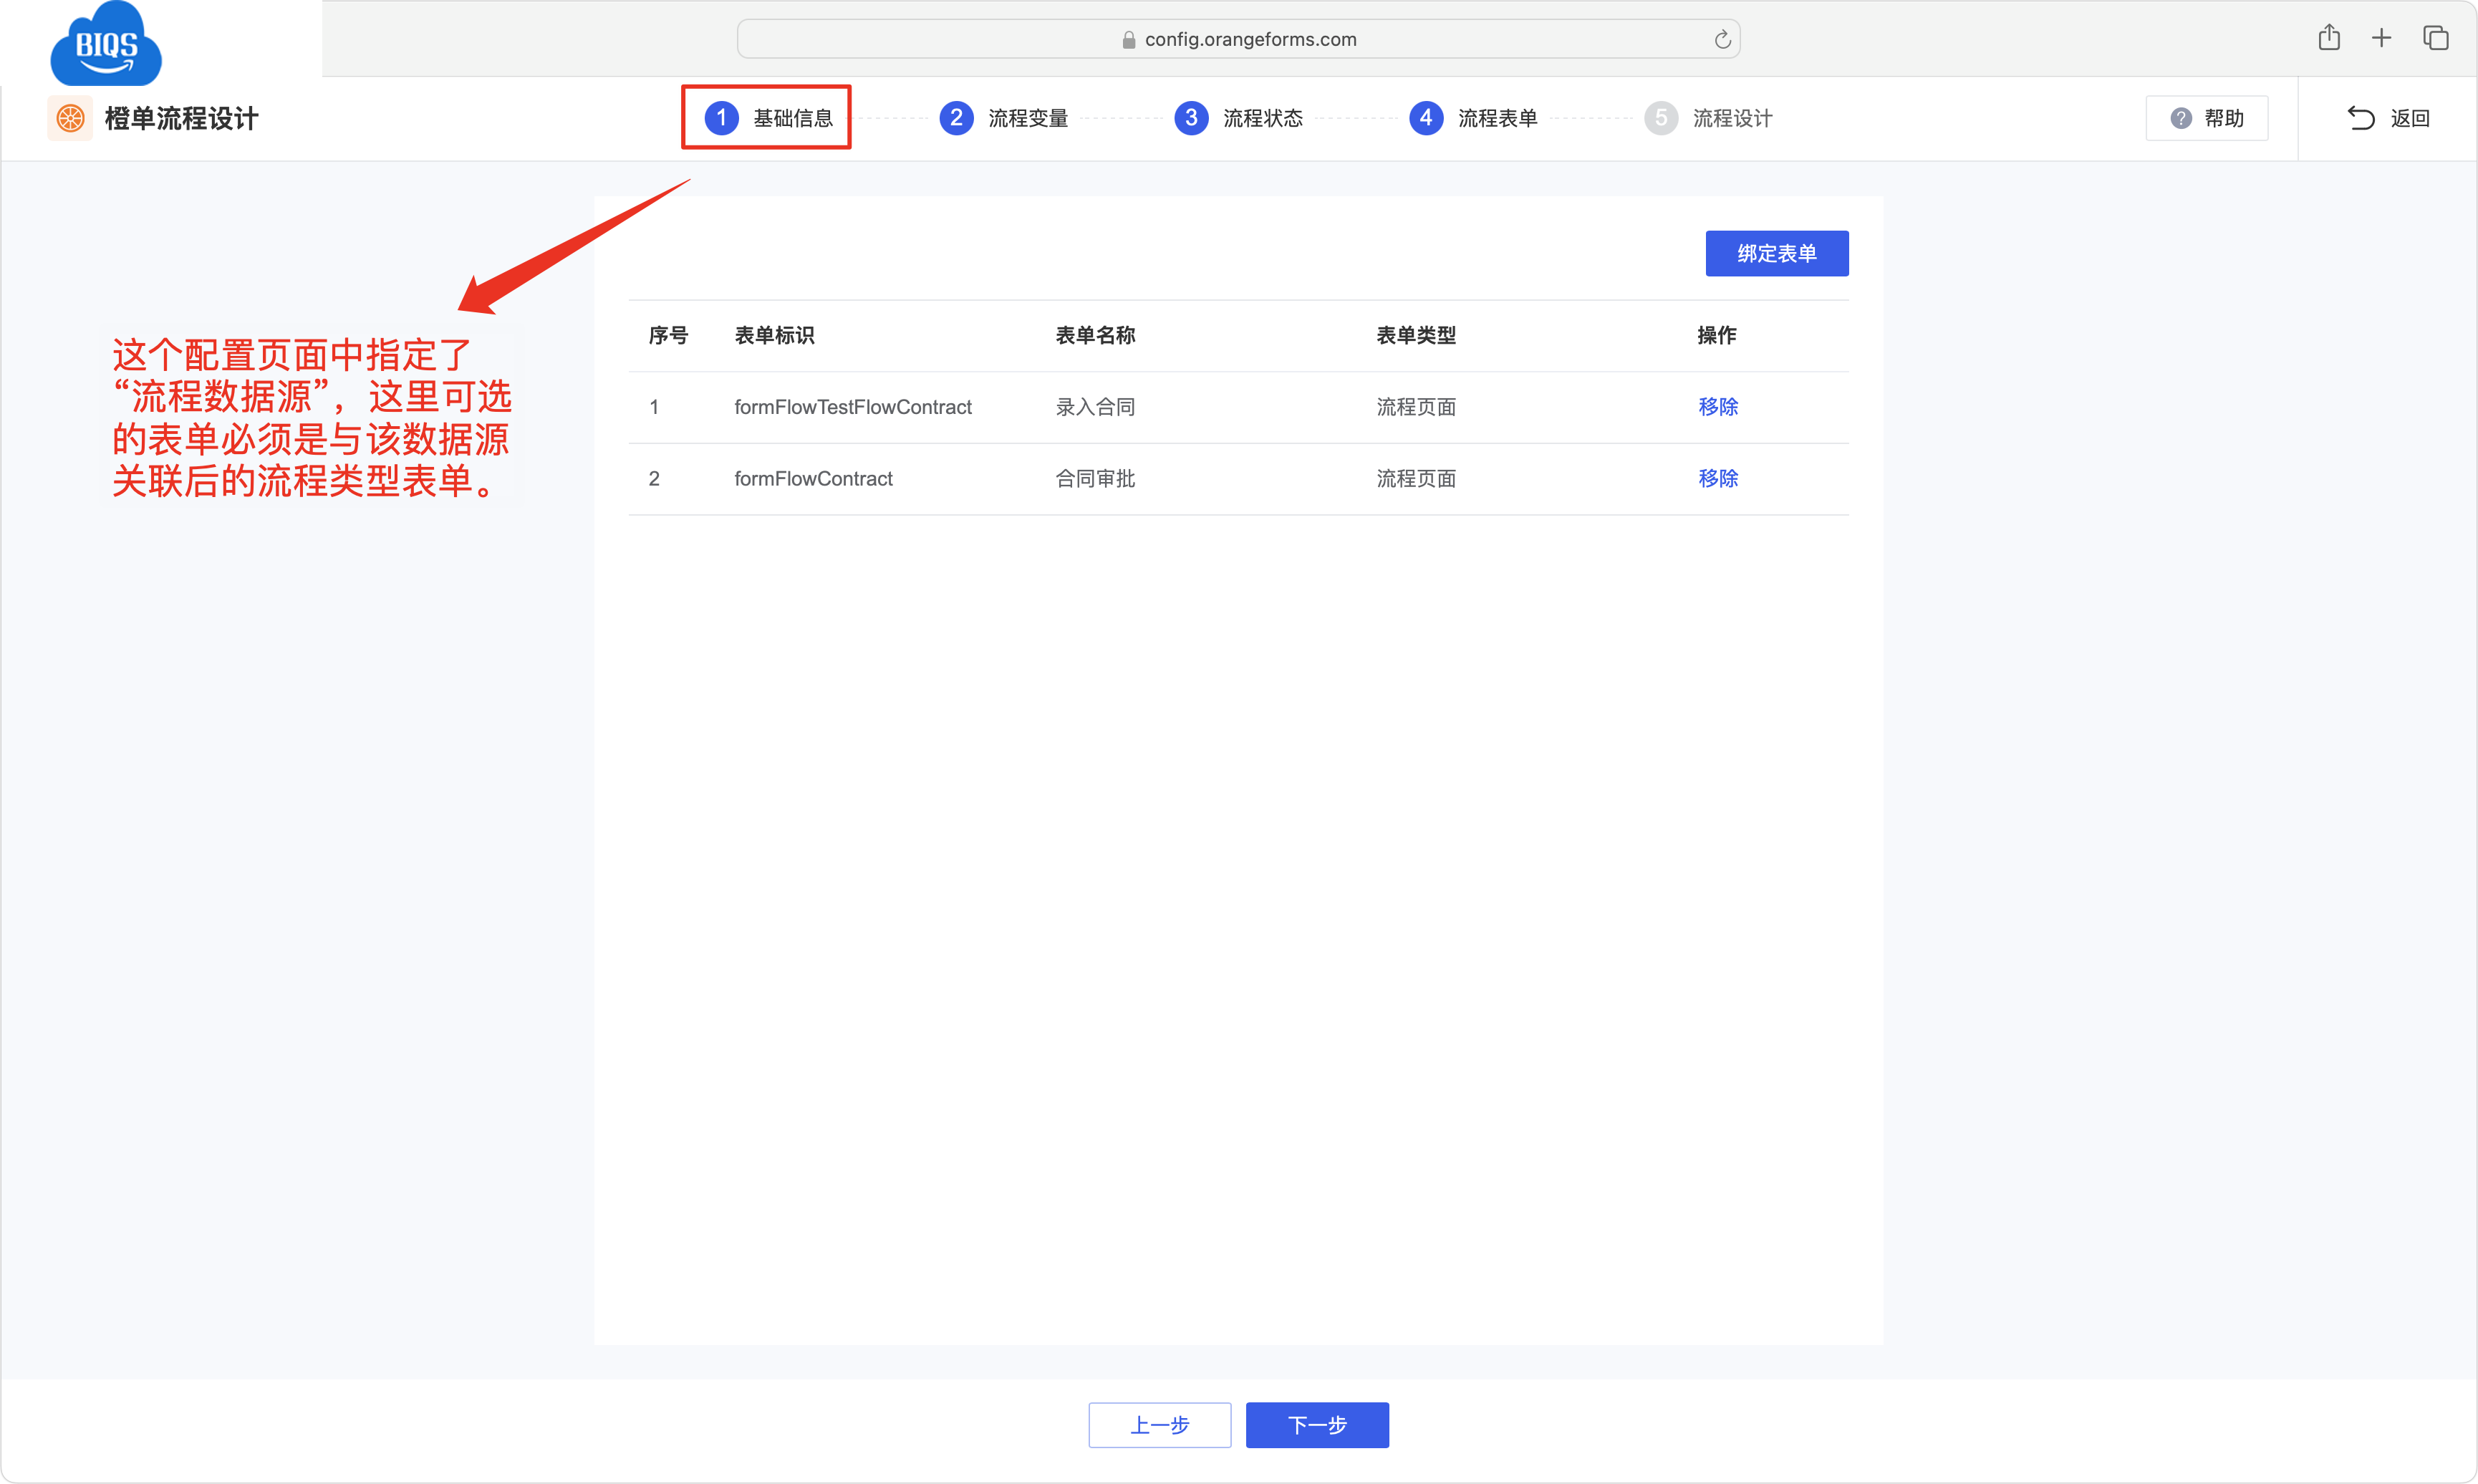Screen dimensions: 2478x1484
Task: Select step 5 流程设计
Action: pos(1709,118)
